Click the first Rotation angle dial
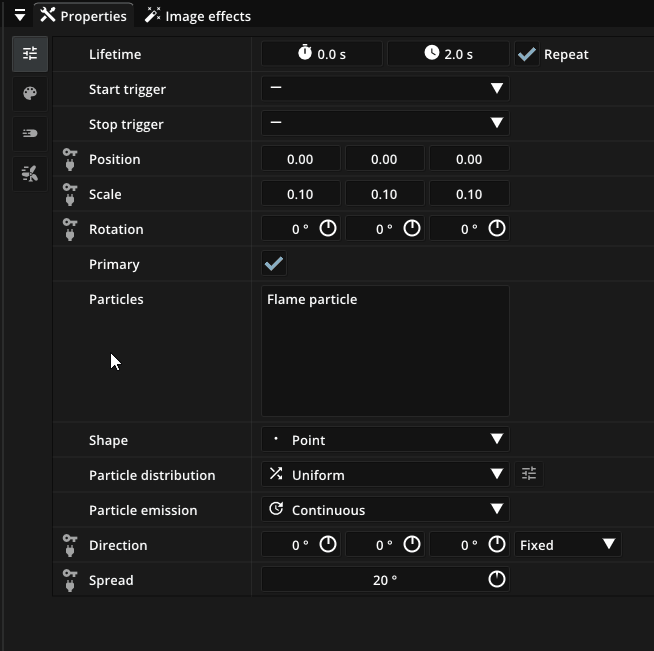 tap(328, 228)
